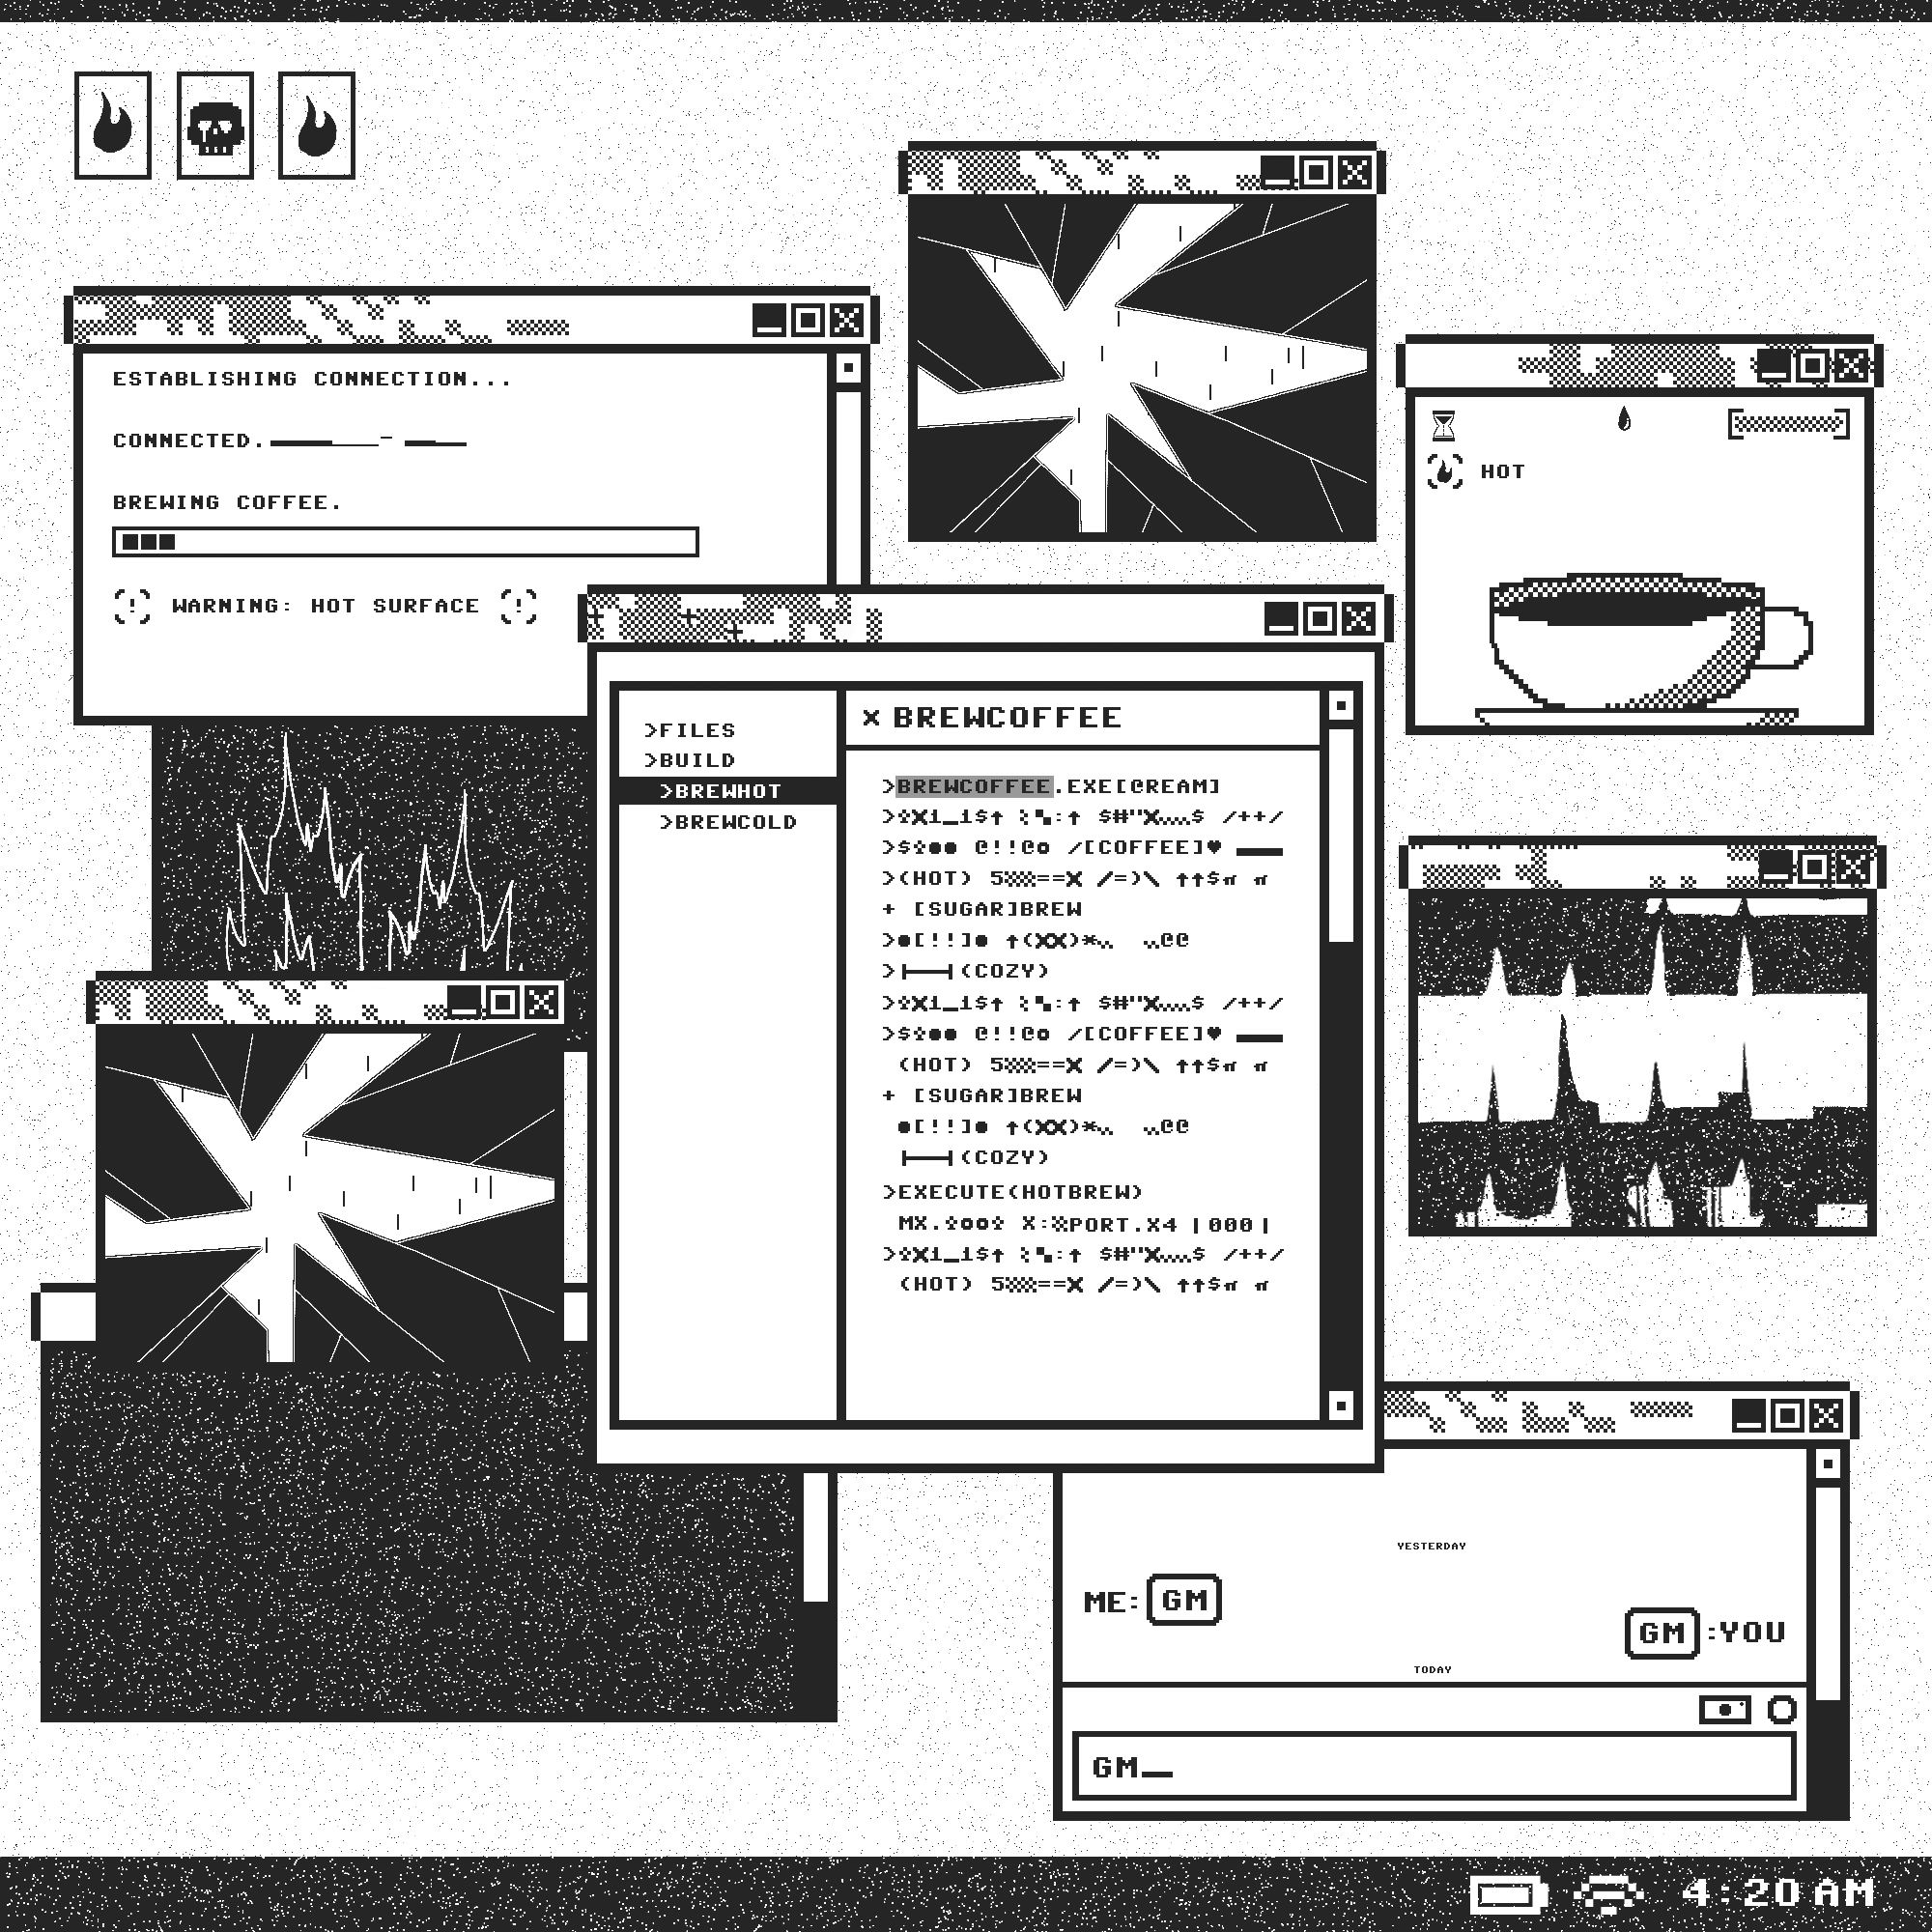Viewport: 1932px width, 1932px height.
Task: Open the first flame desktop icon
Action: coord(113,126)
